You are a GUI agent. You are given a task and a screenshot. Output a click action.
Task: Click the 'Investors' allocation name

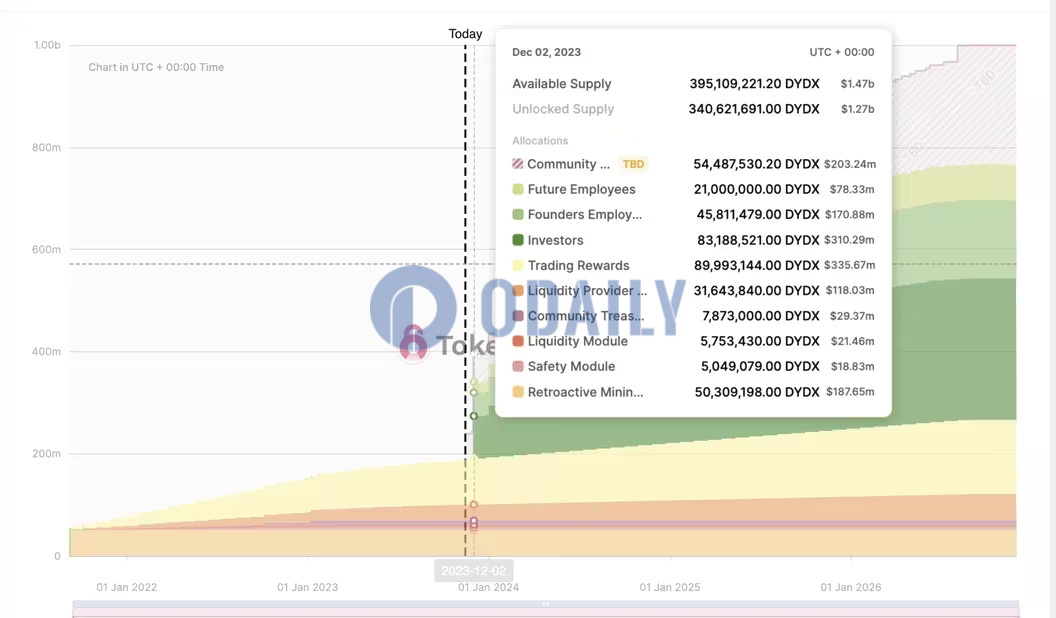[556, 240]
